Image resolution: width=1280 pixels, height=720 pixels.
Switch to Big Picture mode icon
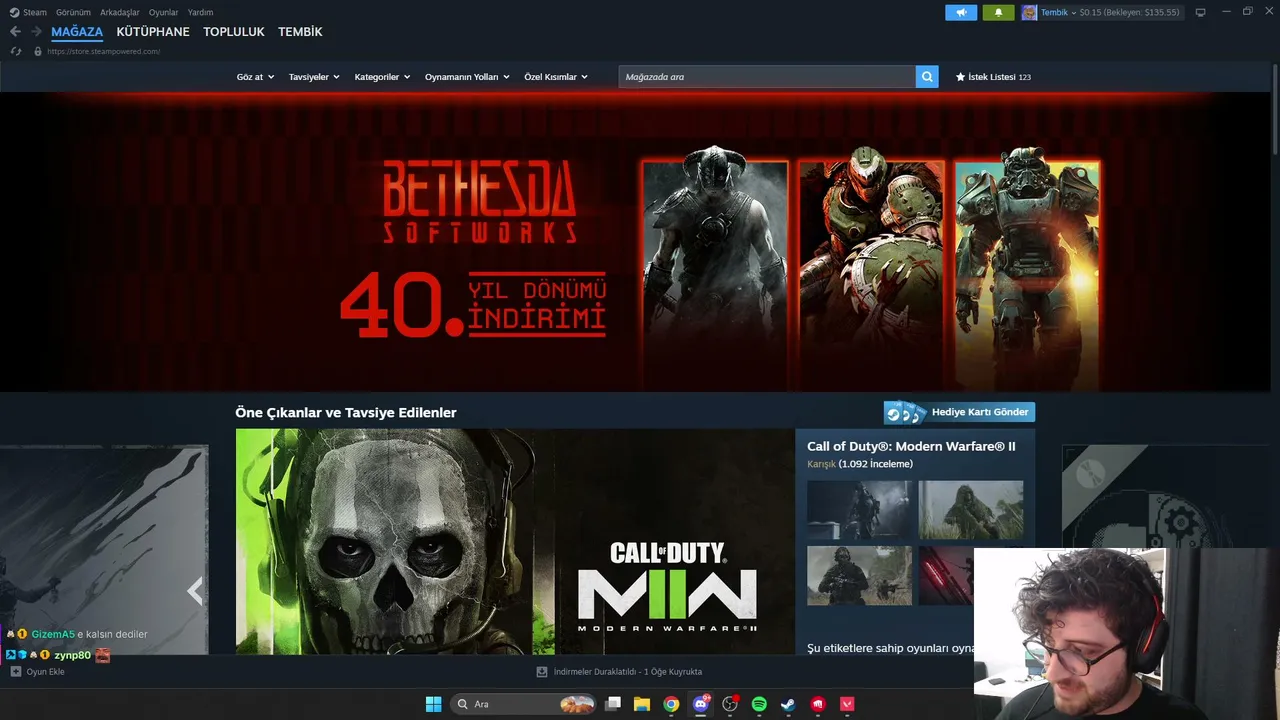(x=1201, y=12)
